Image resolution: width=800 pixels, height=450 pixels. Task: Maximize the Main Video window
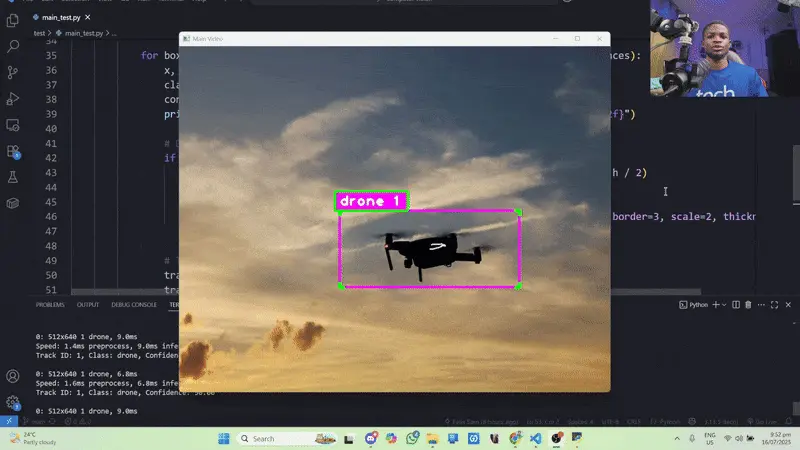pyautogui.click(x=577, y=38)
